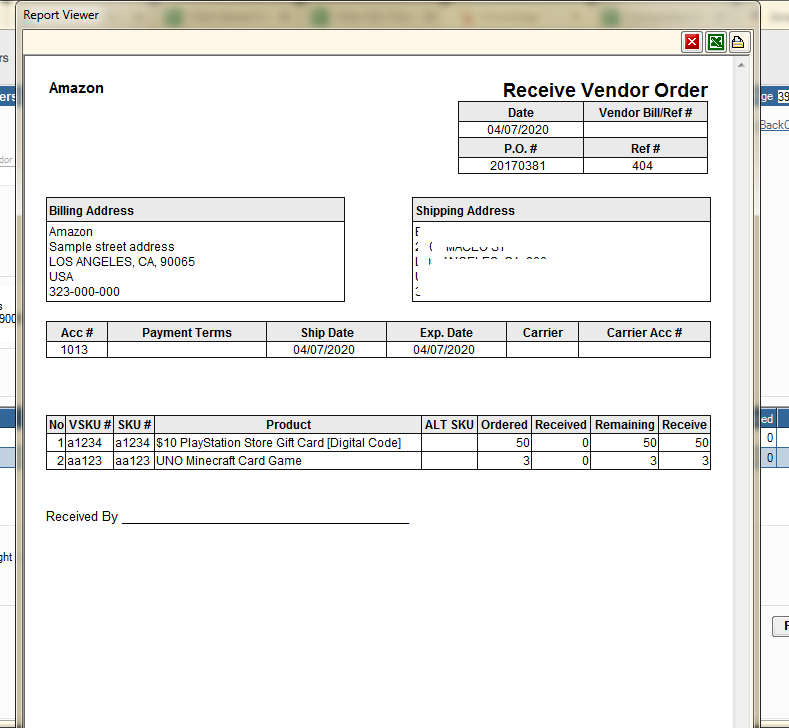The image size is (789, 728).
Task: Export the report to Excel
Action: (716, 42)
